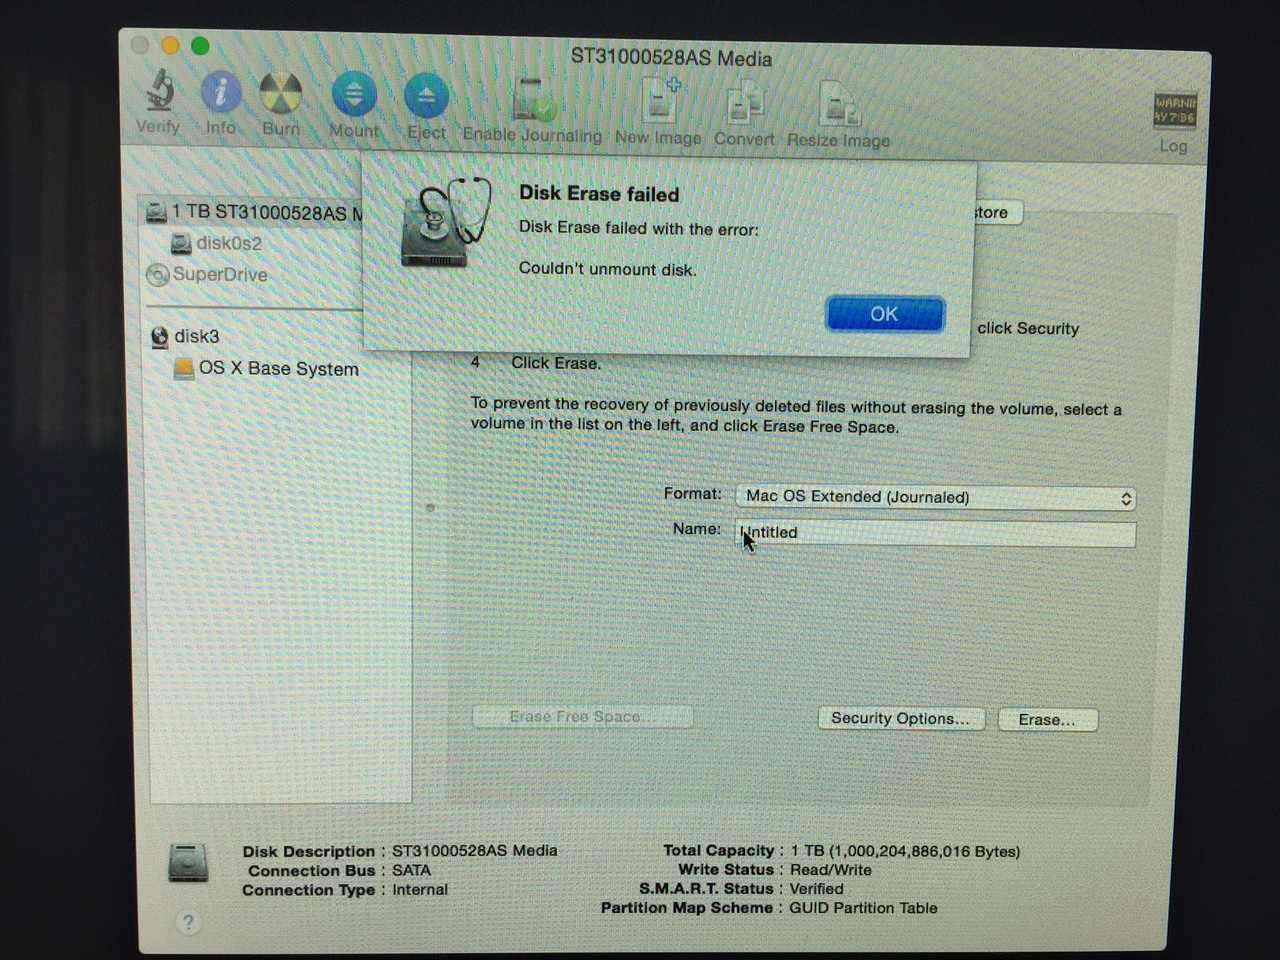Click the Erase Free Space button
Image resolution: width=1280 pixels, height=960 pixels.
pyautogui.click(x=581, y=717)
